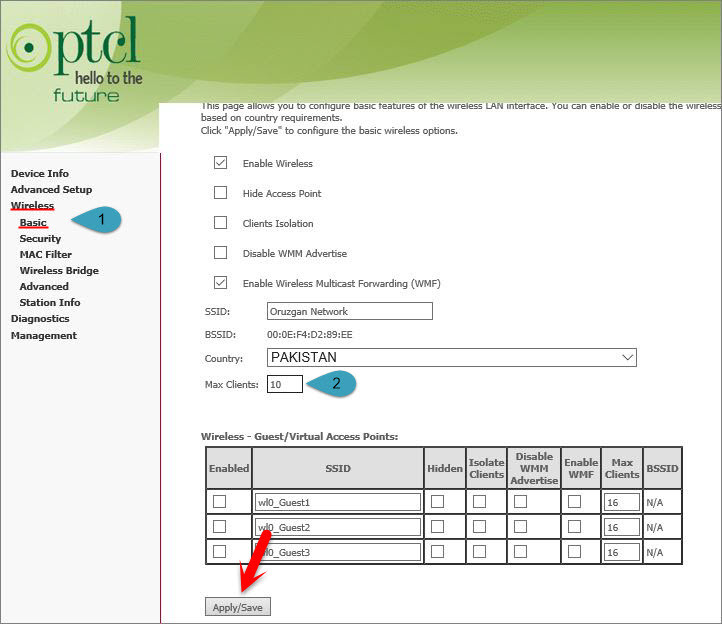Check Enable WMF for wl0_Guest3

[574, 551]
